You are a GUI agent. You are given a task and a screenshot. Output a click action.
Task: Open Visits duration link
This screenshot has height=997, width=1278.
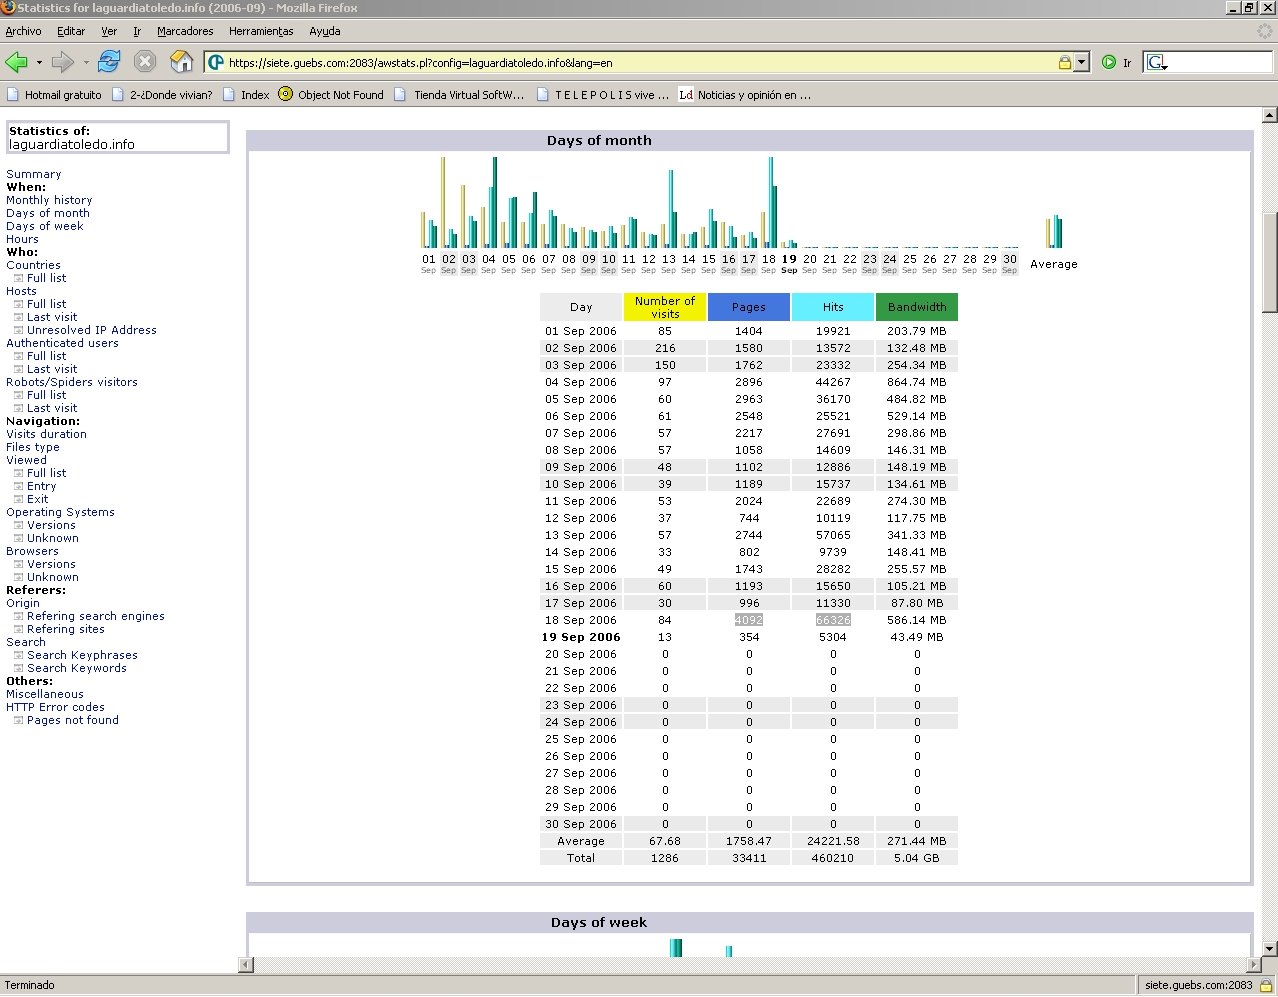point(46,434)
